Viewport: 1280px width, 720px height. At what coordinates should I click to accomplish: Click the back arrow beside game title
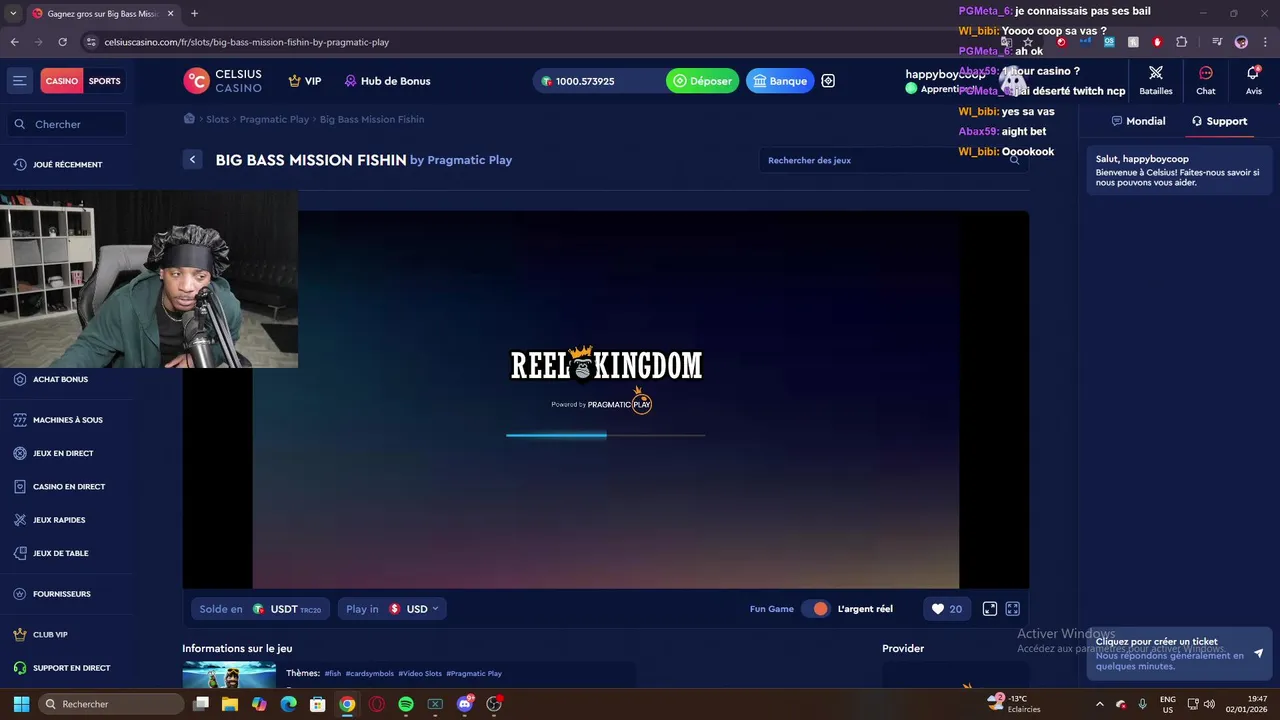point(193,160)
